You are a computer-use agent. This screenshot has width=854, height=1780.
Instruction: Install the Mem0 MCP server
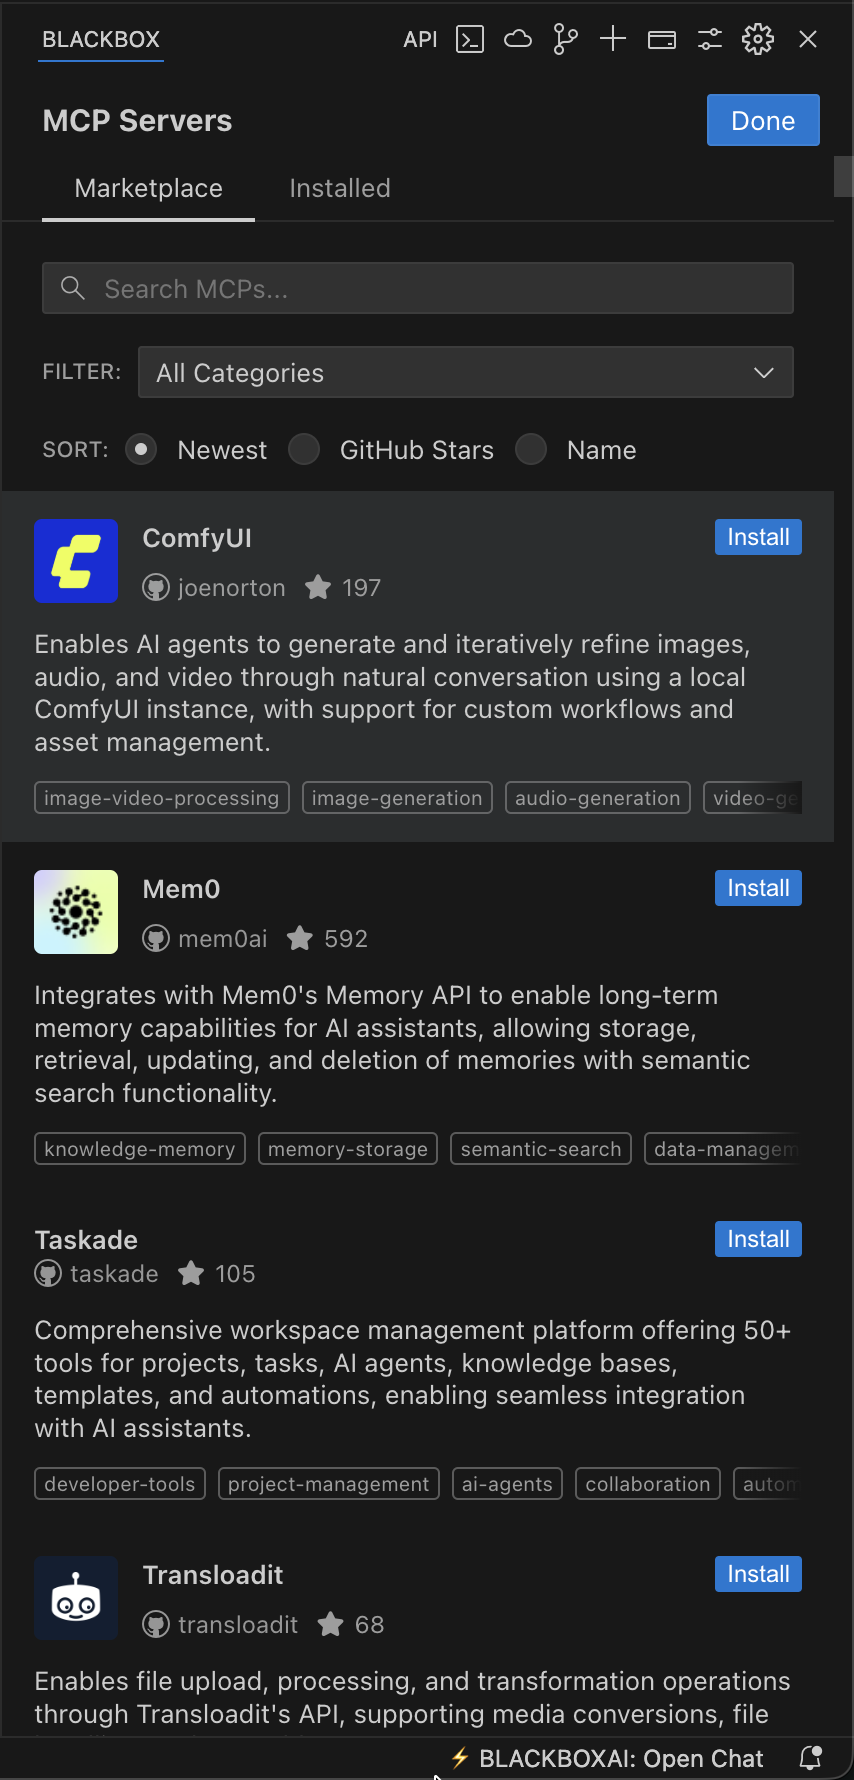click(x=758, y=888)
